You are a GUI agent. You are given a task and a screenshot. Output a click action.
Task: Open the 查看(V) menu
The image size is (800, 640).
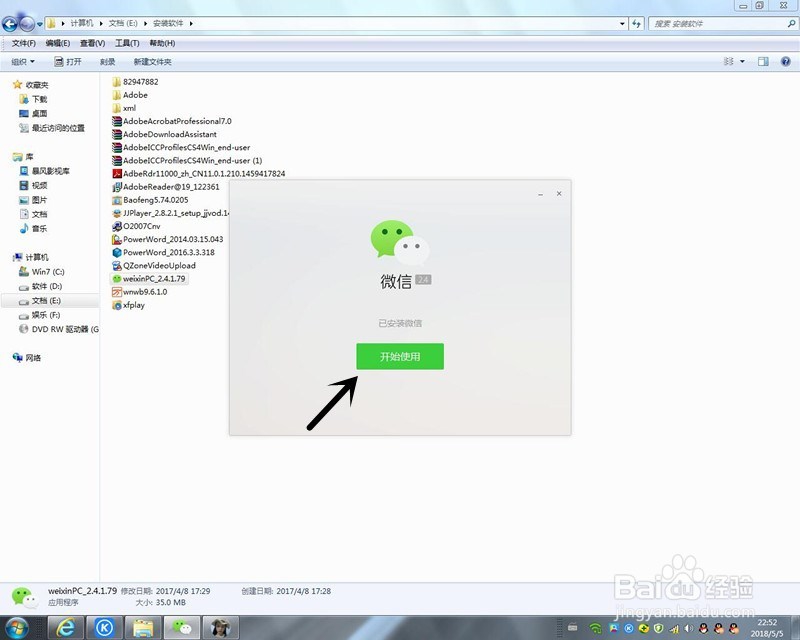pyautogui.click(x=92, y=43)
